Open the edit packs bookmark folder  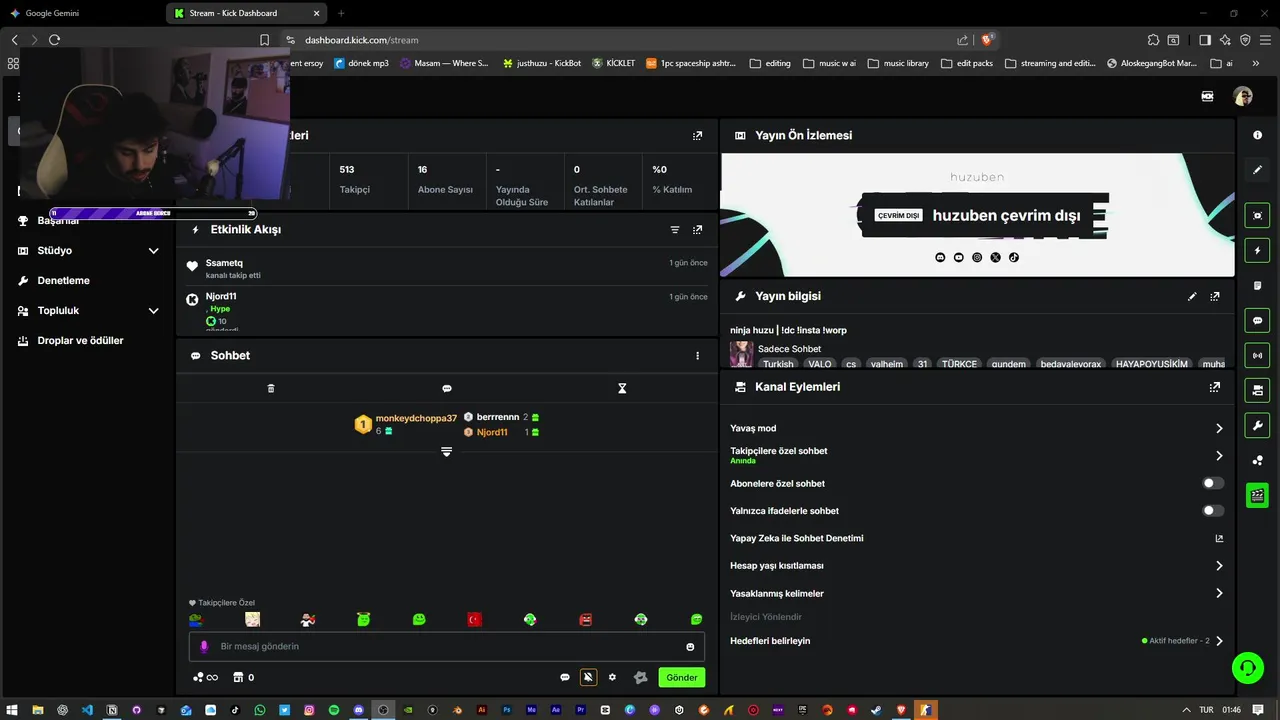click(966, 63)
